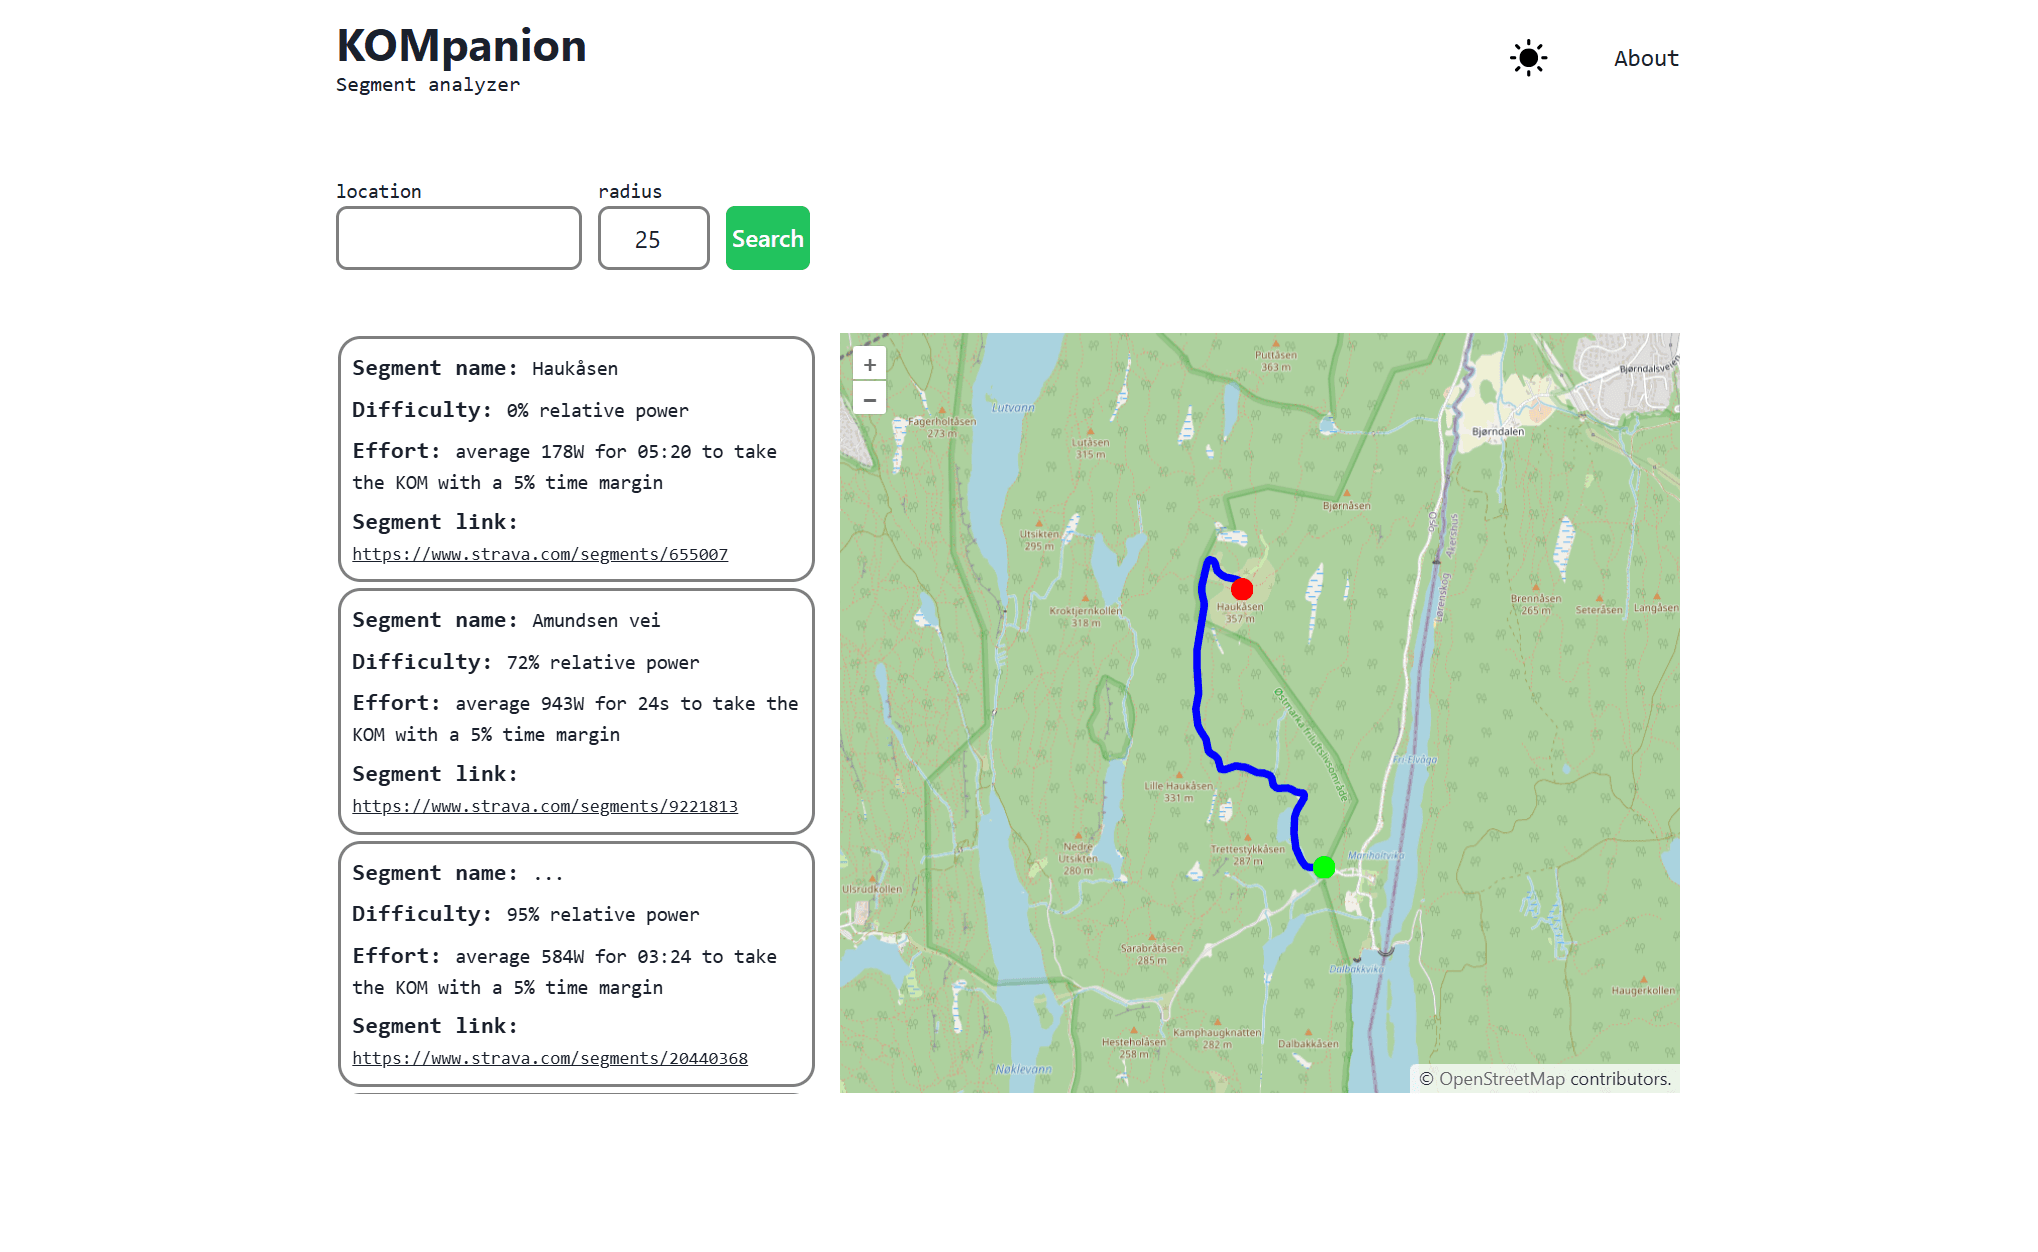This screenshot has width=2038, height=1252.
Task: Click the KOMpanion site title
Action: coord(461,46)
